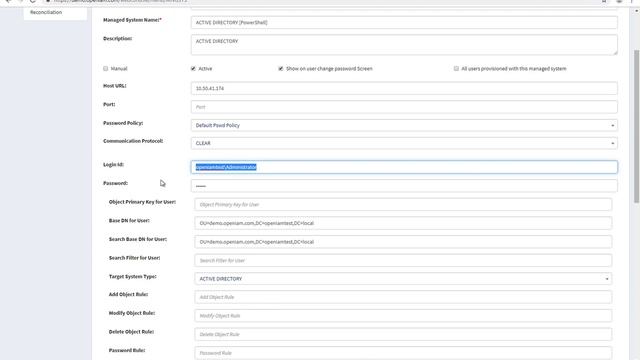Click the page vertical scrollbar thumb
Screen dimensions: 640x360
[636, 127]
